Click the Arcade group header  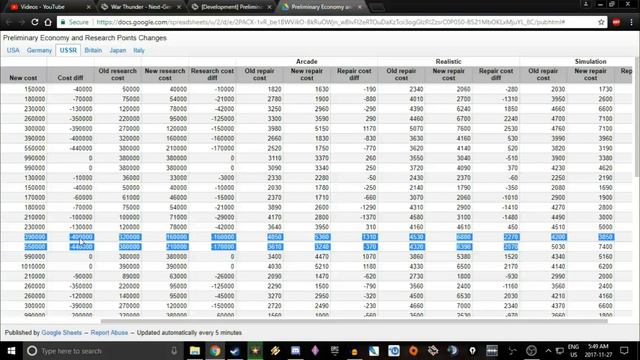(307, 61)
